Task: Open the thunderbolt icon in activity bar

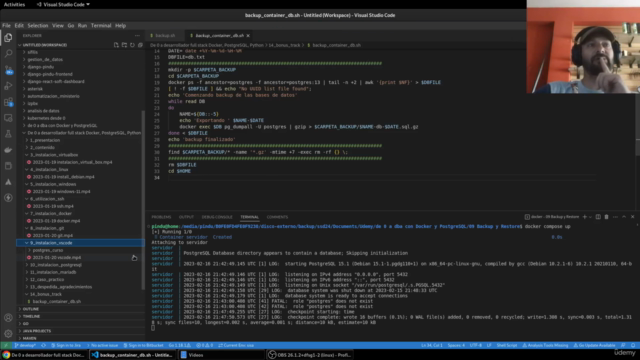Action: [x=8, y=198]
